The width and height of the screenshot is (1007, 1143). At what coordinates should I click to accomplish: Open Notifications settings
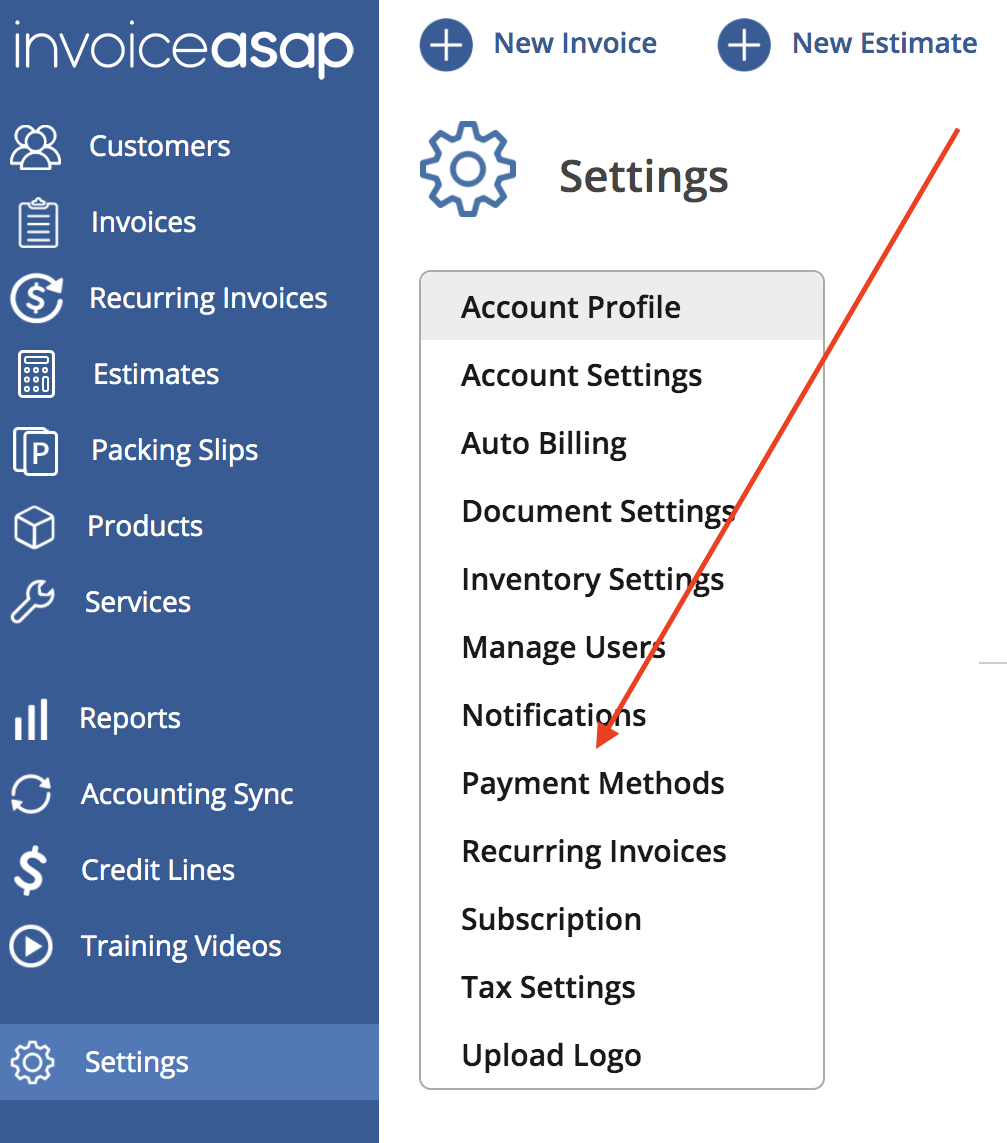click(x=622, y=714)
